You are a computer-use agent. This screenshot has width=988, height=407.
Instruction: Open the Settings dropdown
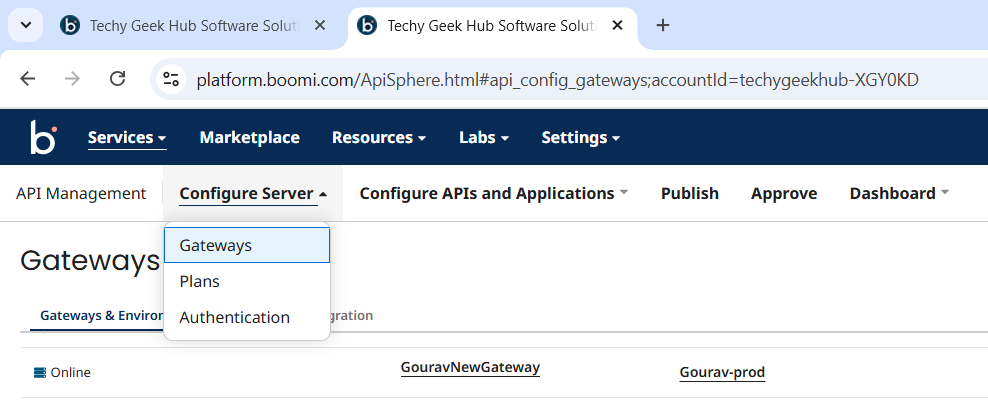point(580,137)
